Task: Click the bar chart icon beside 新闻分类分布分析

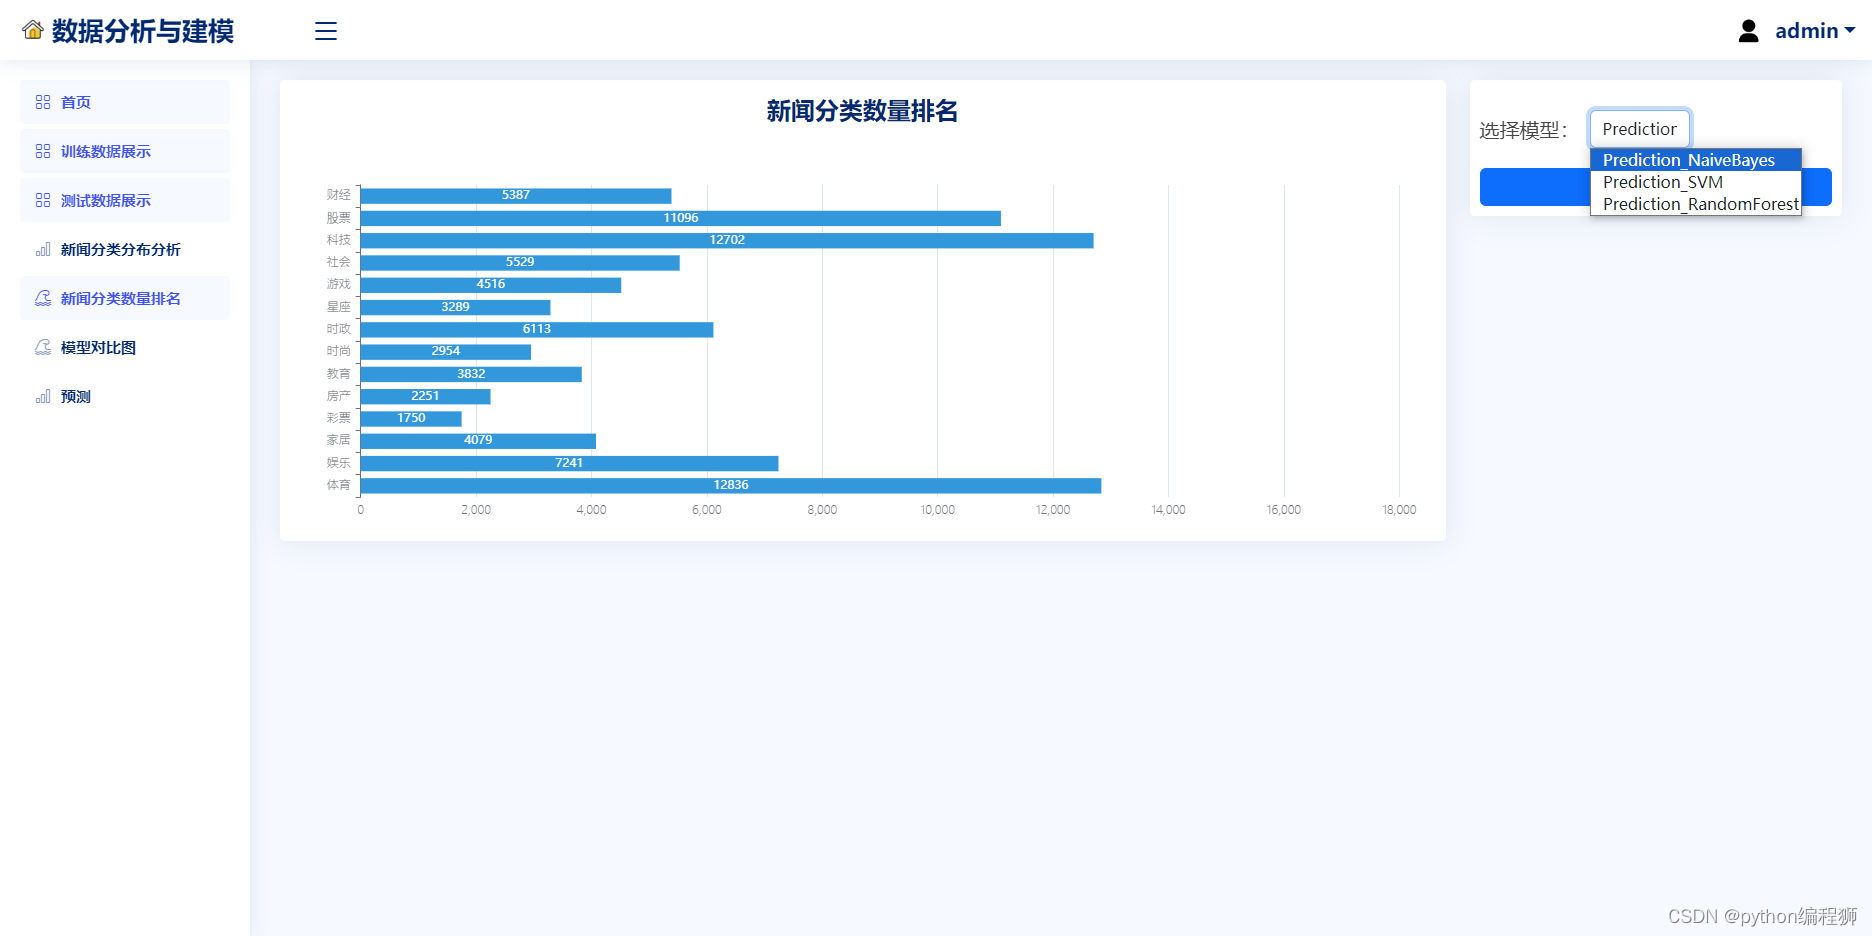Action: pos(42,249)
